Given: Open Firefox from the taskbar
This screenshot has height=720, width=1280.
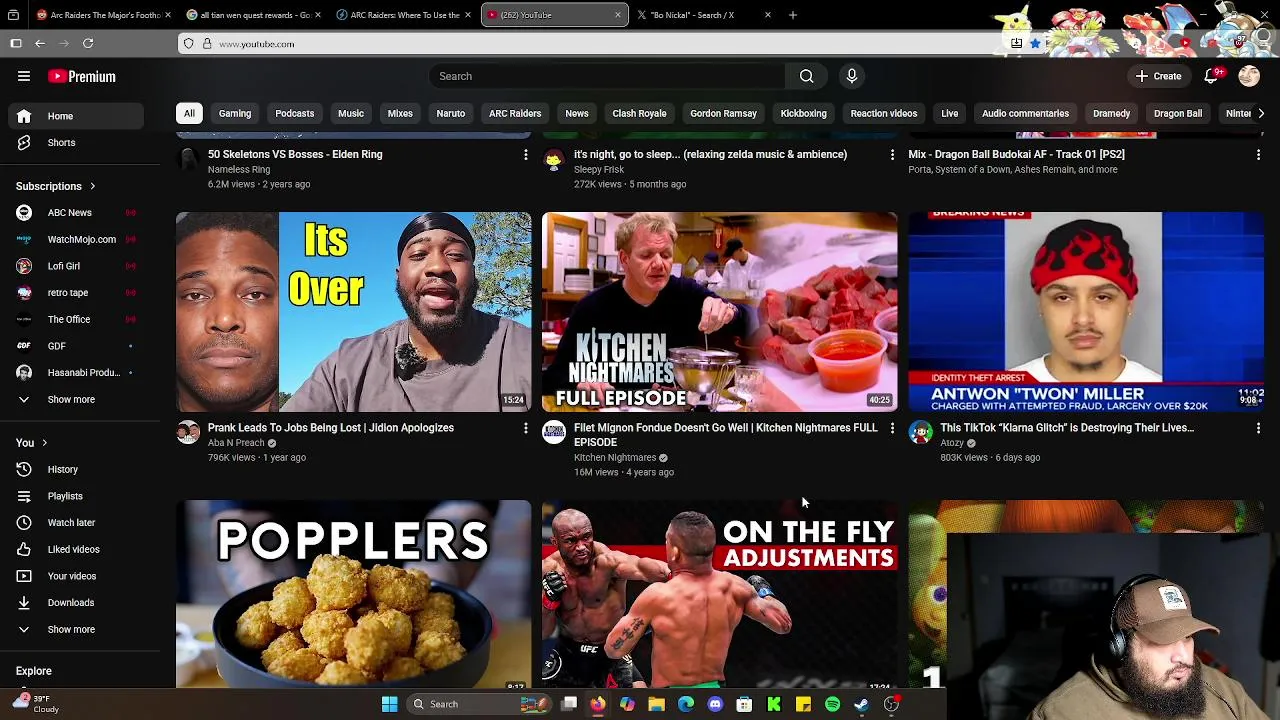Looking at the screenshot, I should [597, 704].
